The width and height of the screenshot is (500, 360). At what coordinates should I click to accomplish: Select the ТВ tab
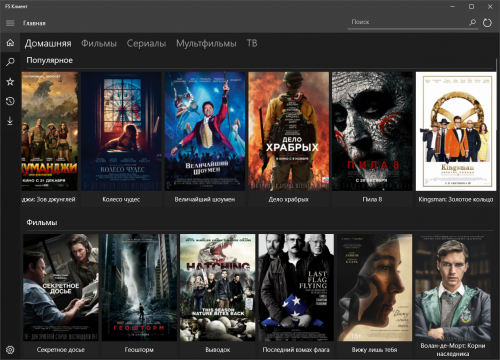click(252, 43)
